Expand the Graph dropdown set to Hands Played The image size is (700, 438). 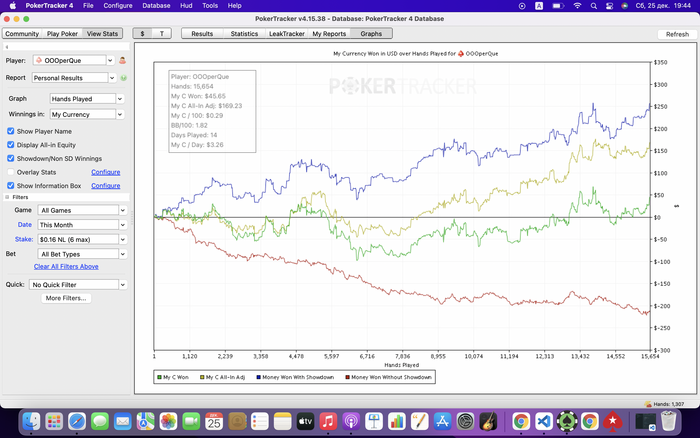pyautogui.click(x=87, y=99)
